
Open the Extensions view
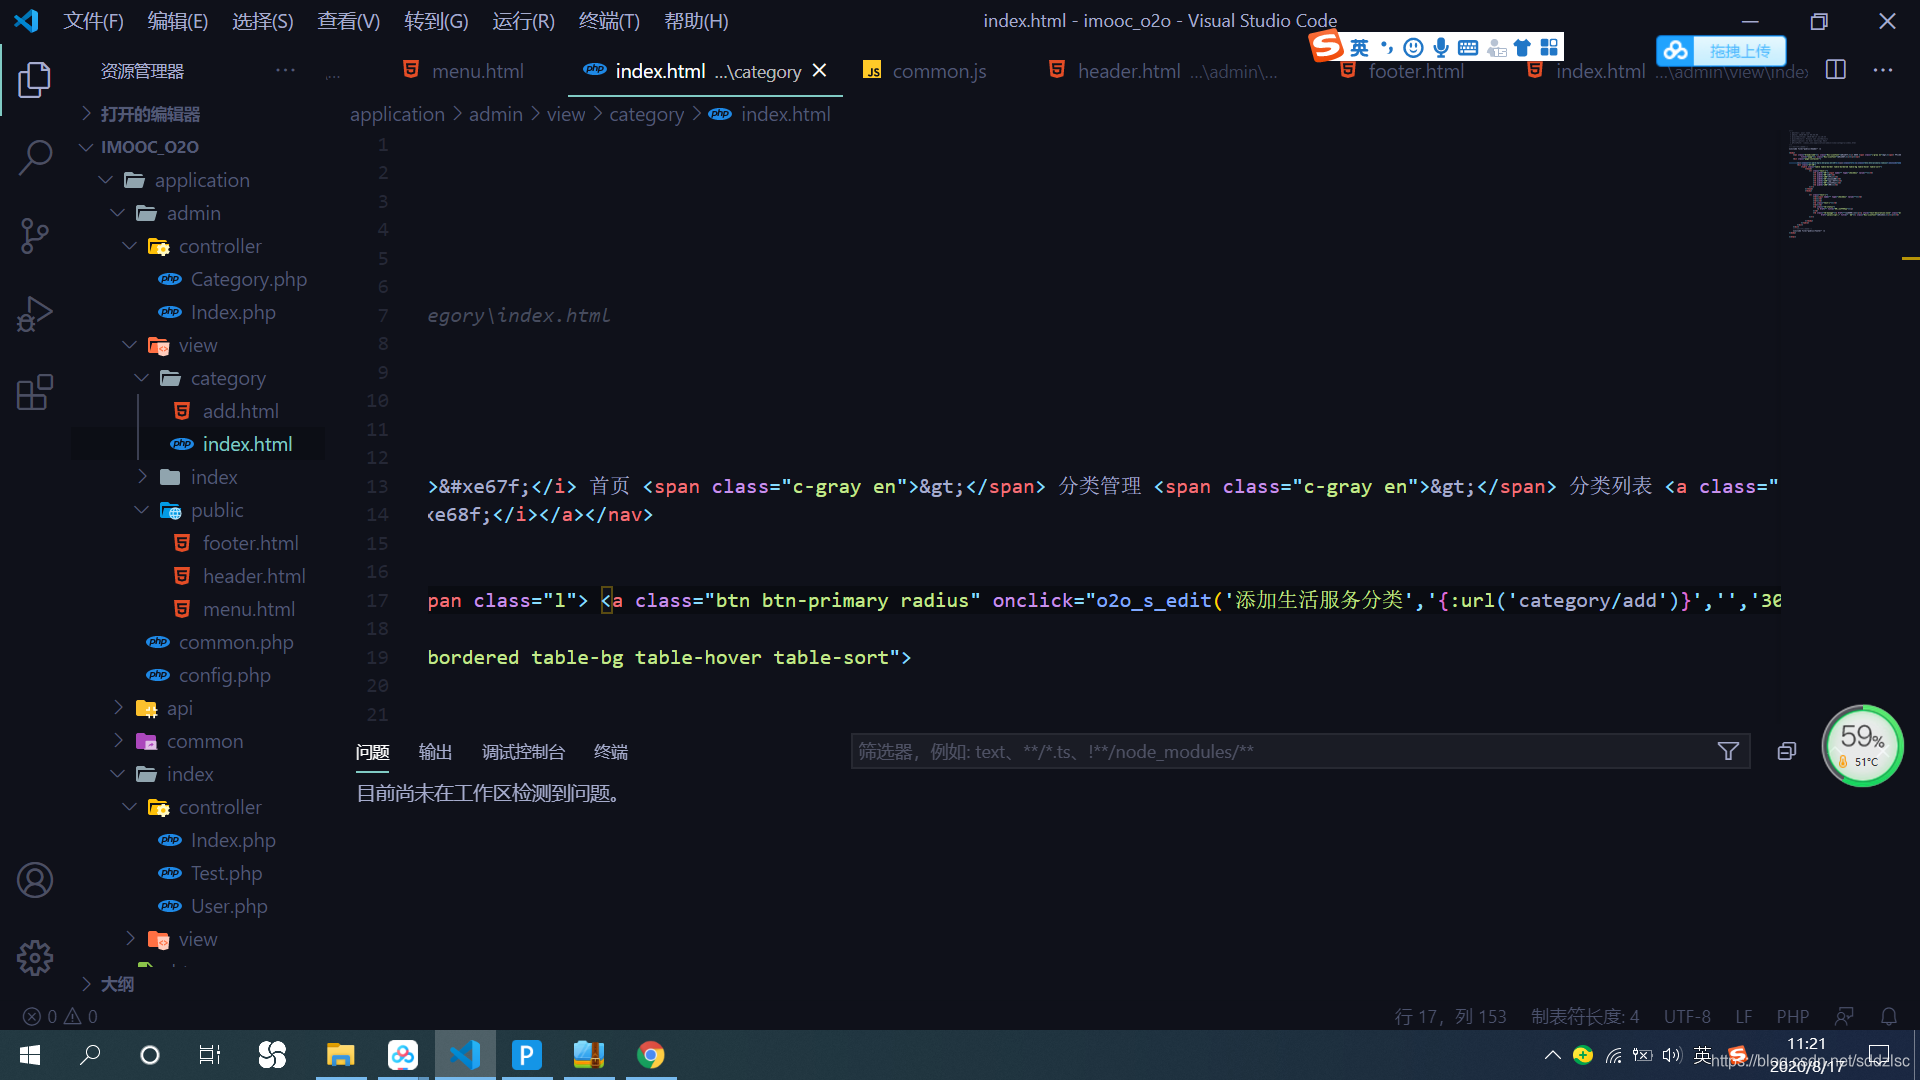point(35,392)
